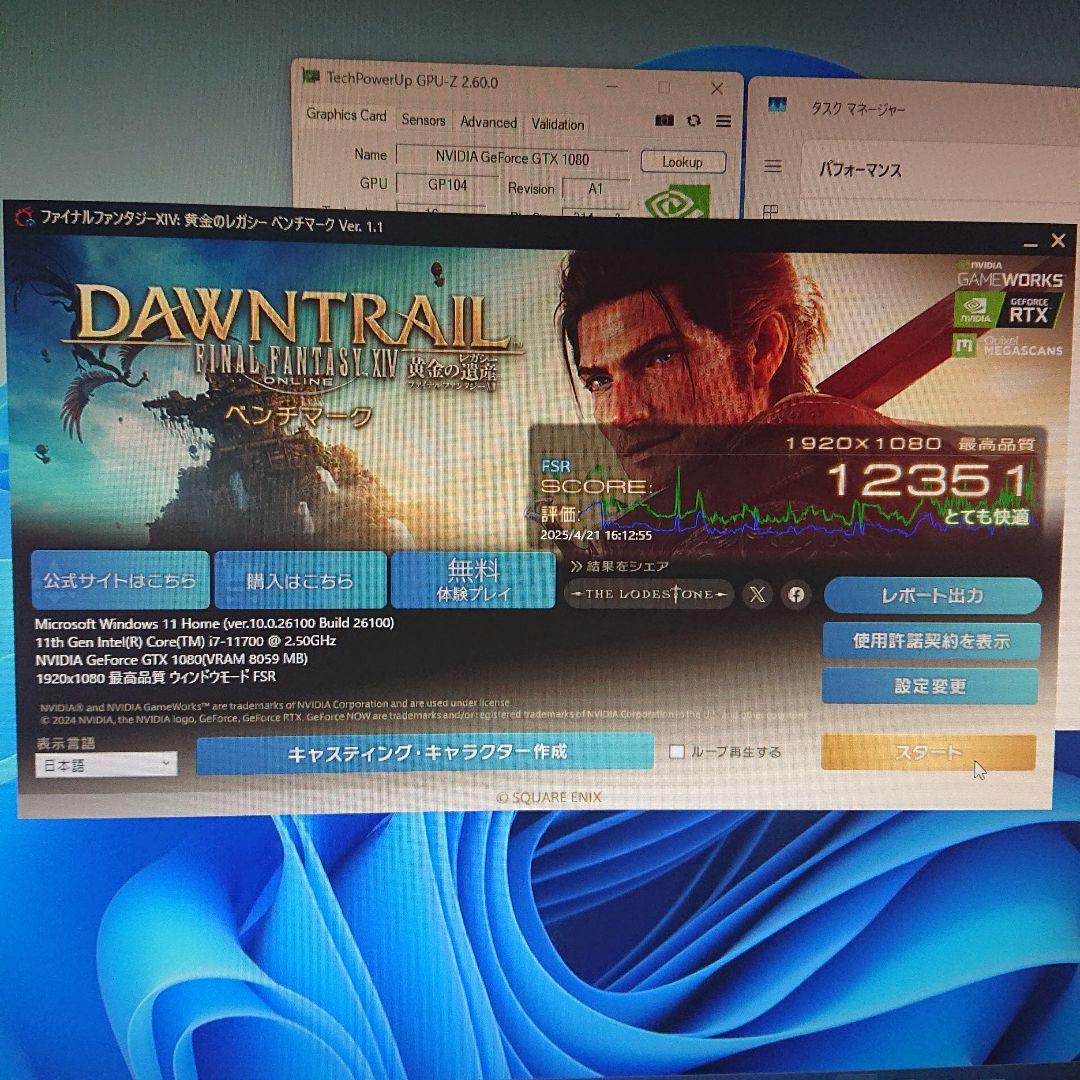1080x1080 pixels.
Task: Open the 表示言語 language dropdown
Action: [106, 765]
